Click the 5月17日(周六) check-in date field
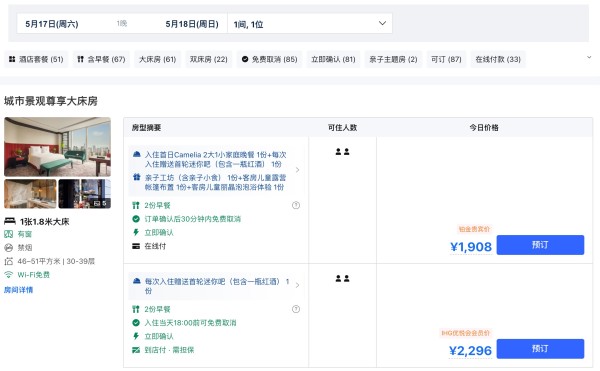 52,24
